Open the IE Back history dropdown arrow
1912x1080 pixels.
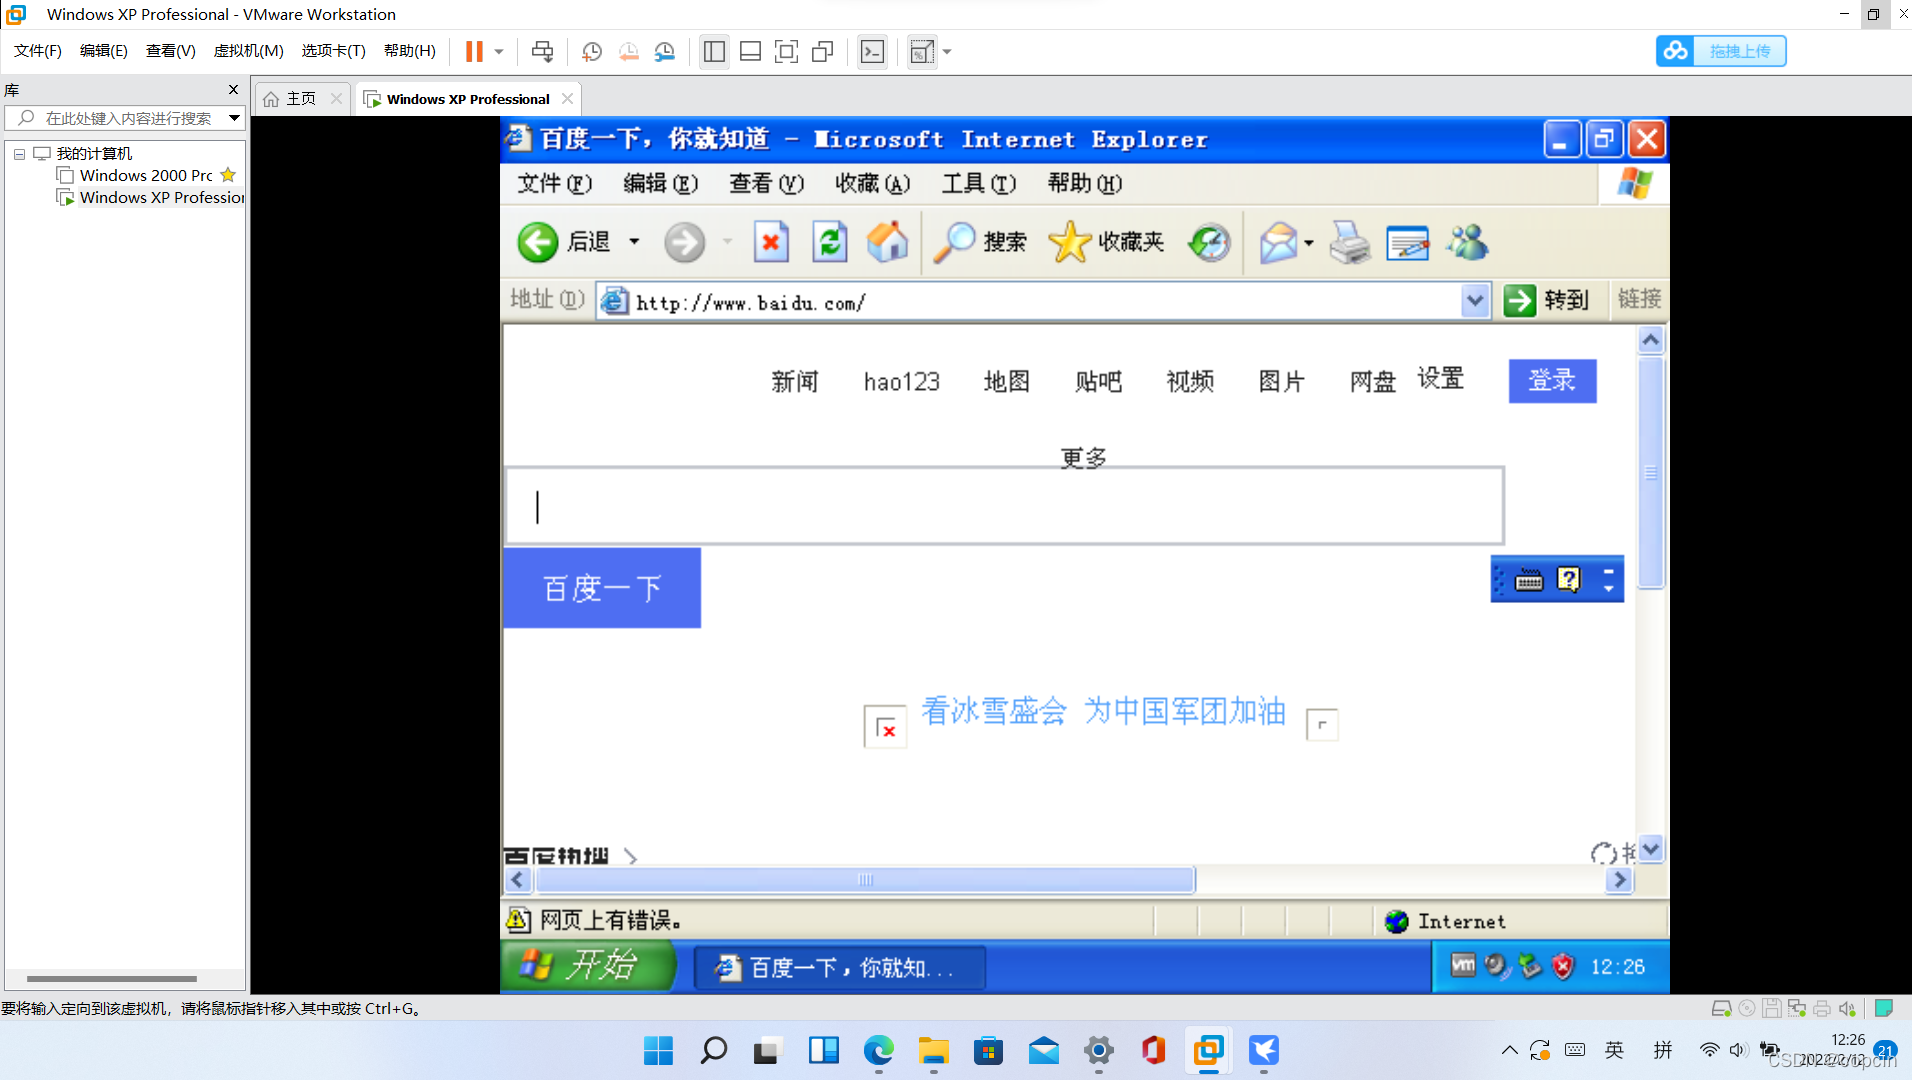[634, 242]
